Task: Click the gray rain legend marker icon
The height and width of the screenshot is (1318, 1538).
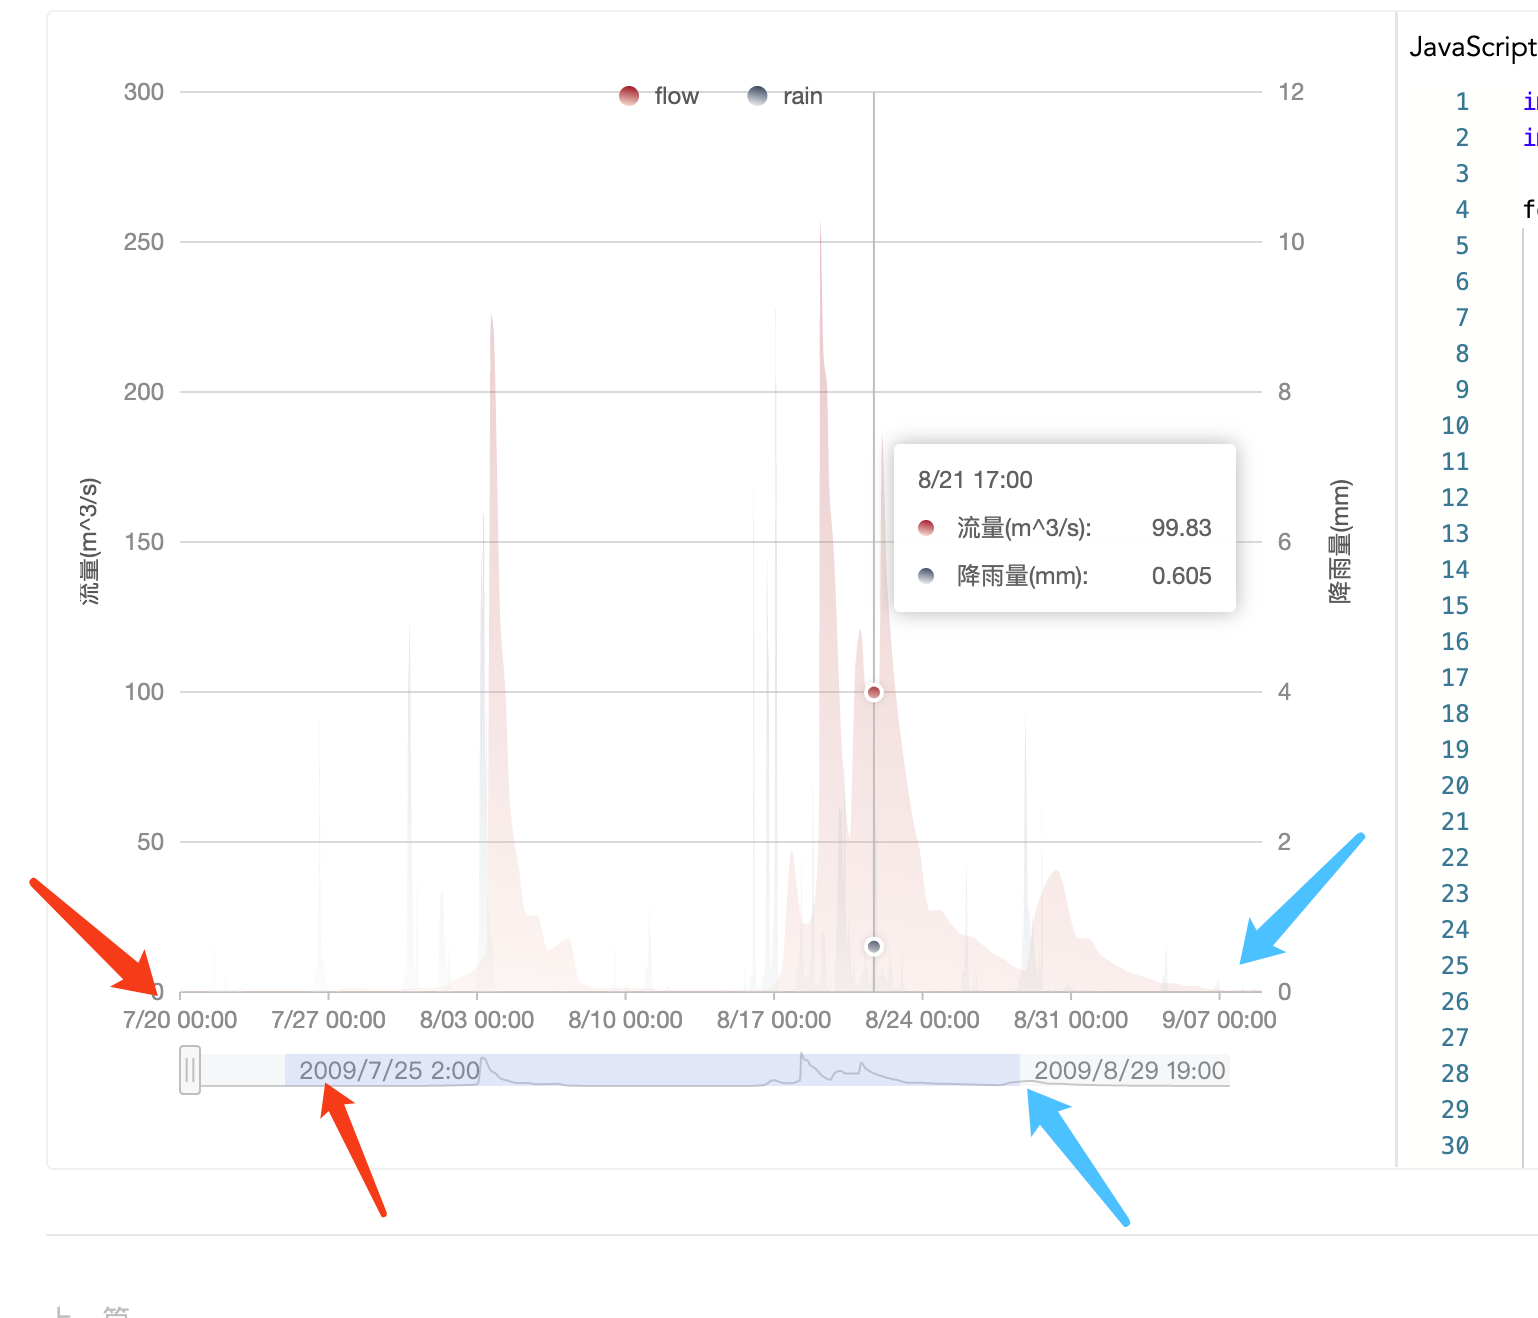Action: (x=756, y=95)
